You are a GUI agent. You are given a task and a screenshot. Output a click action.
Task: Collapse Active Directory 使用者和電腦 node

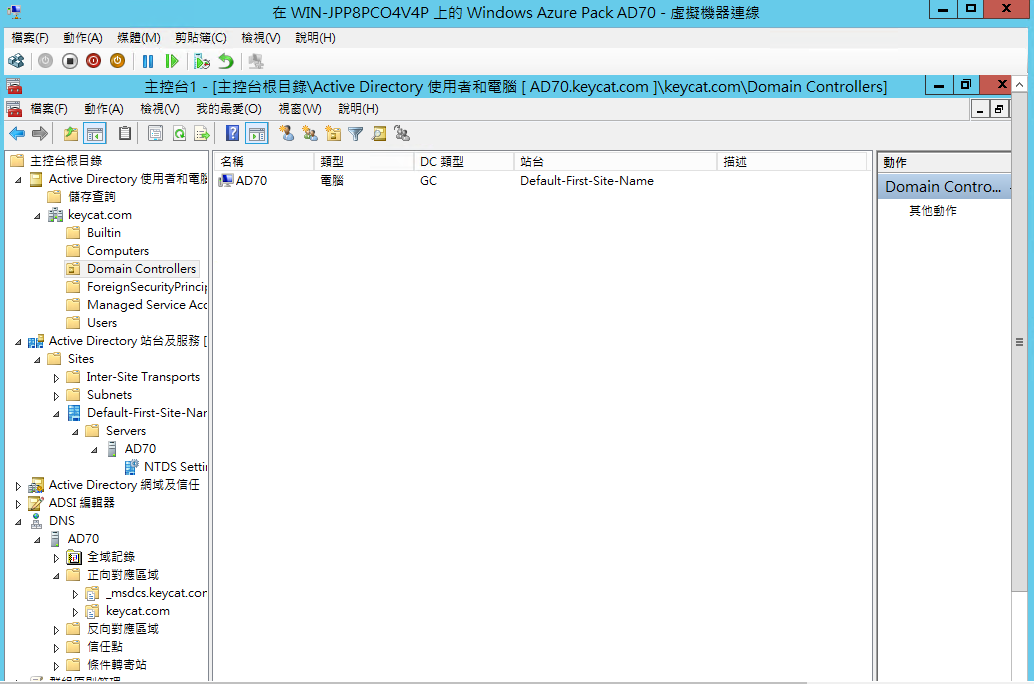pyautogui.click(x=18, y=179)
